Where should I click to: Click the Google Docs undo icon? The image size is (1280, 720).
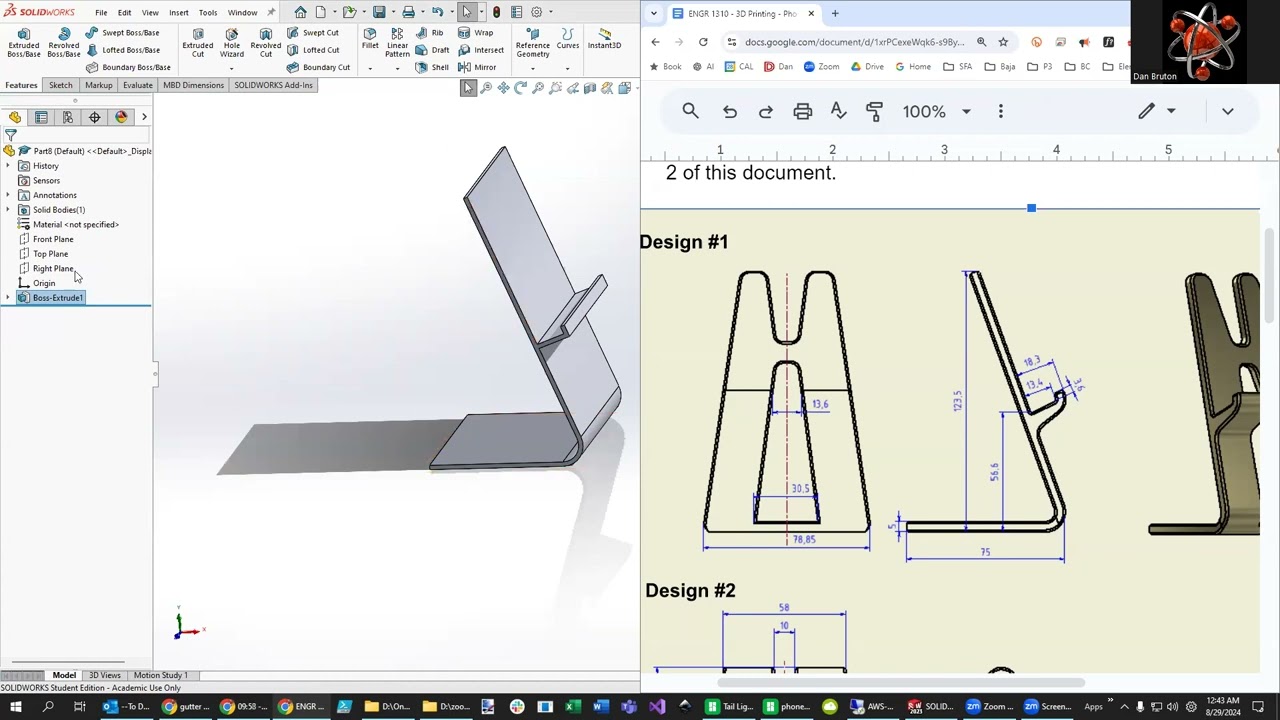point(730,112)
